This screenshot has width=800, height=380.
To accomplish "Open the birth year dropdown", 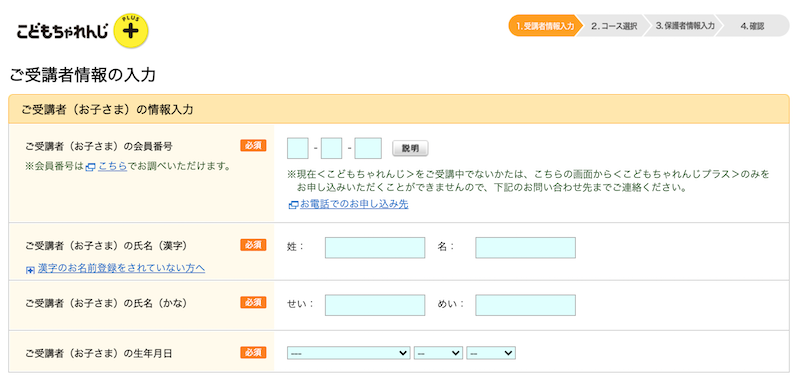I will pyautogui.click(x=348, y=353).
